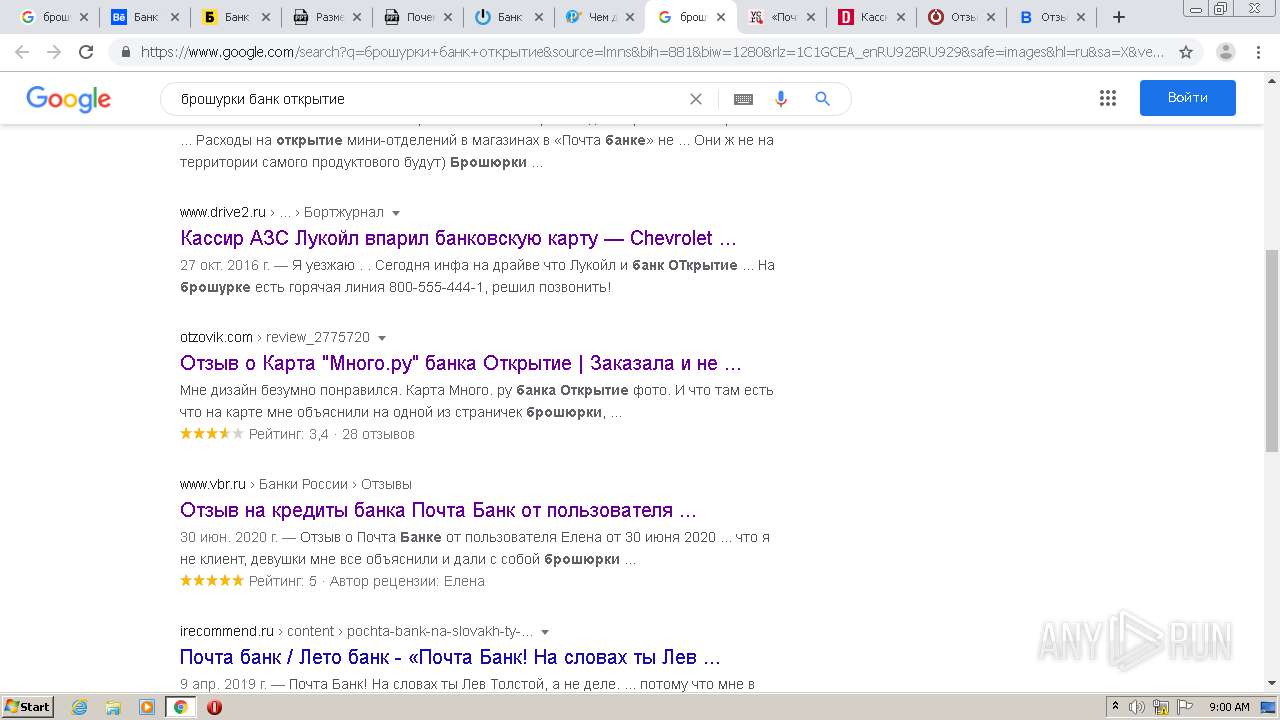Open the Chrome profile avatar
Viewport: 1280px width, 720px height.
(1225, 52)
